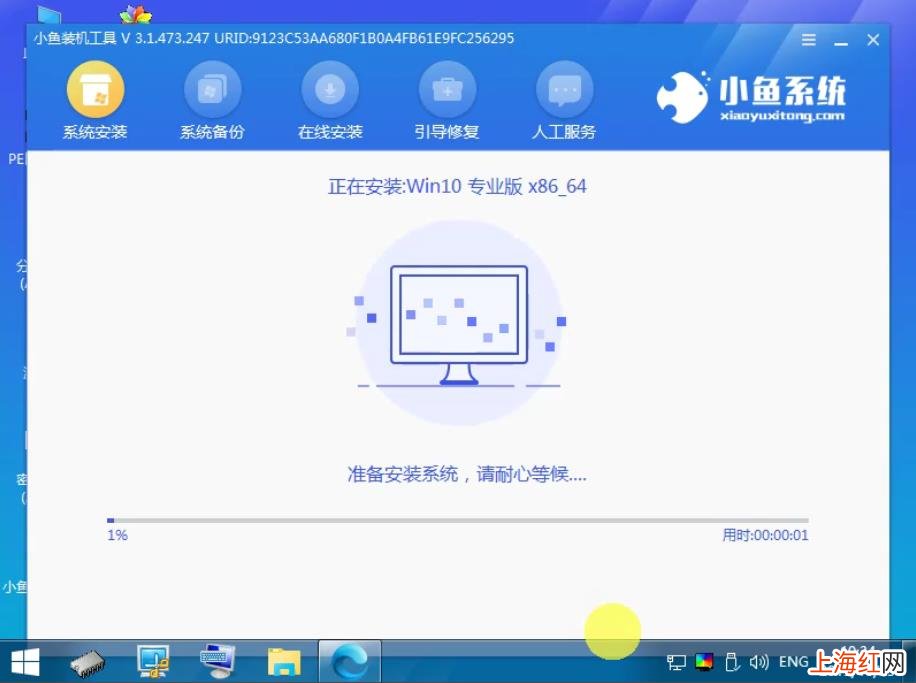Close the 小鱼装机工具 window
Viewport: 916px width, 683px height.
[873, 40]
